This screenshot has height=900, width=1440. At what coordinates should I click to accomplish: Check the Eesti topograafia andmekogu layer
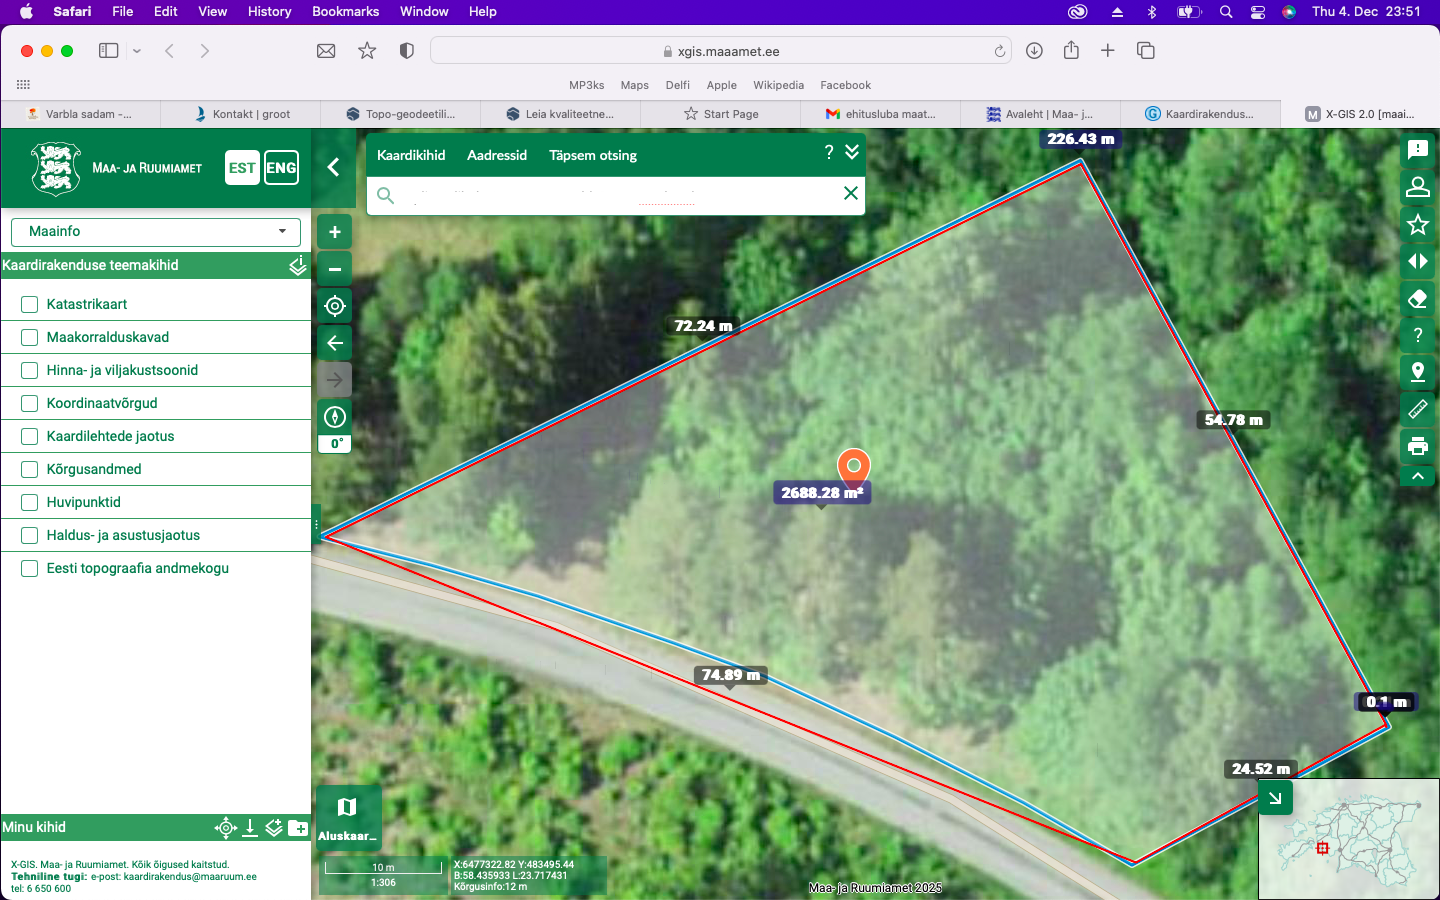(x=30, y=568)
